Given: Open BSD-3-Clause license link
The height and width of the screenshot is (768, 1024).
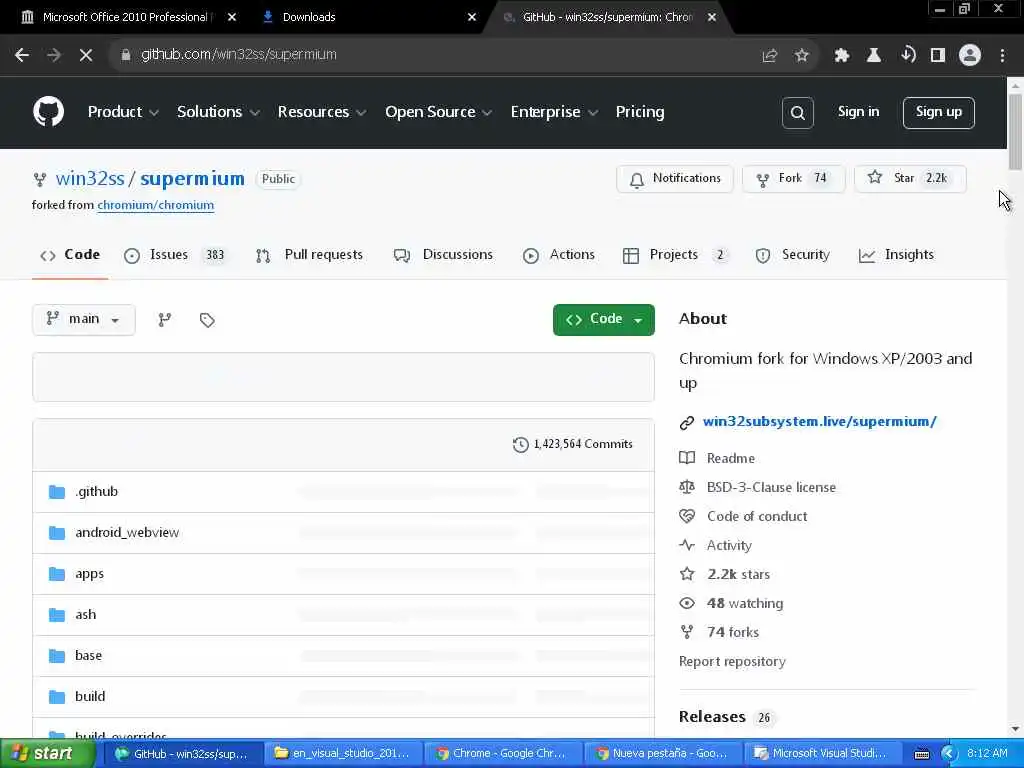Looking at the screenshot, I should pyautogui.click(x=771, y=488).
